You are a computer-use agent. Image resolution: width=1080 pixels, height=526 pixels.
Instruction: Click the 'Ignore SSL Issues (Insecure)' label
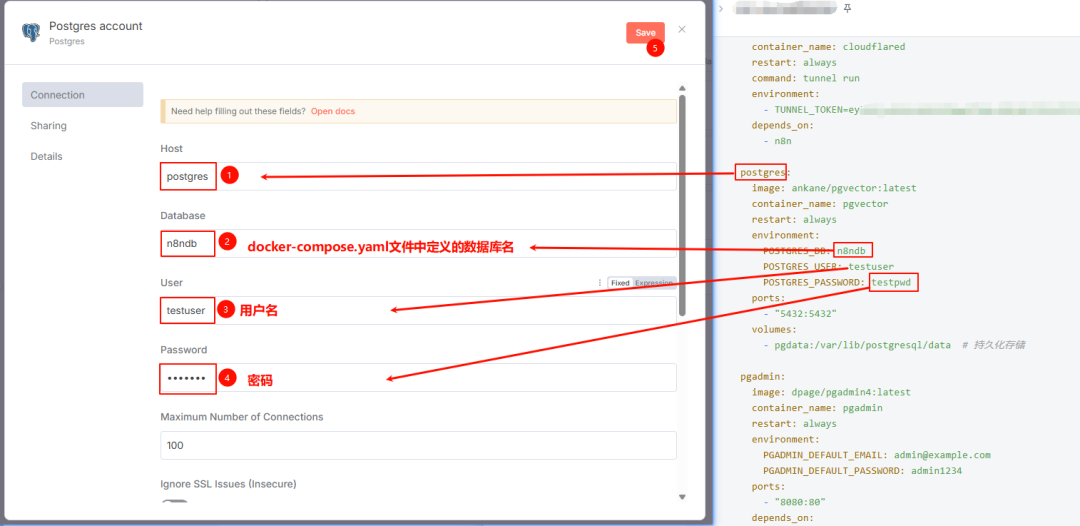tap(228, 484)
